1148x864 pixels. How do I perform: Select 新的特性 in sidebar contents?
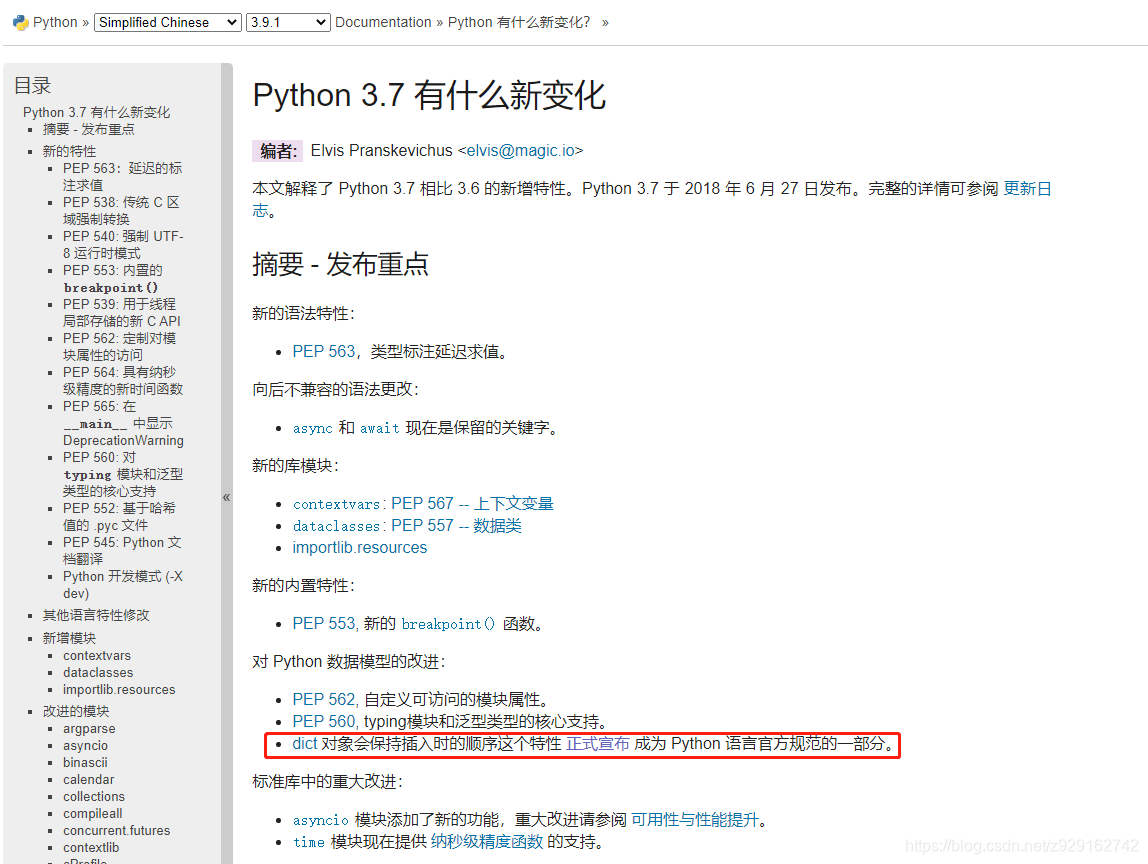70,151
